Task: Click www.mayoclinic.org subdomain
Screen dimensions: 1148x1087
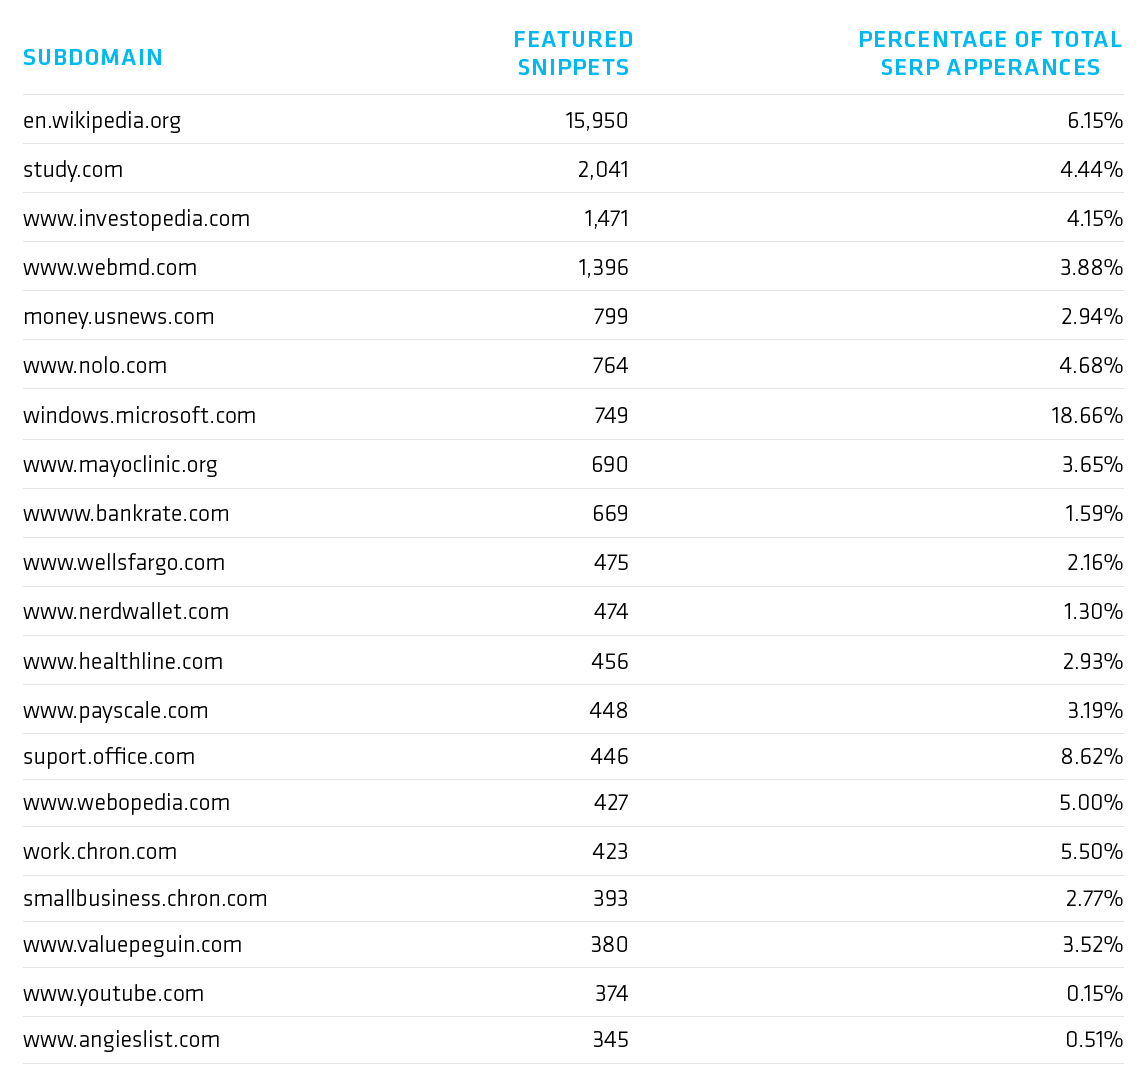Action: (x=120, y=465)
